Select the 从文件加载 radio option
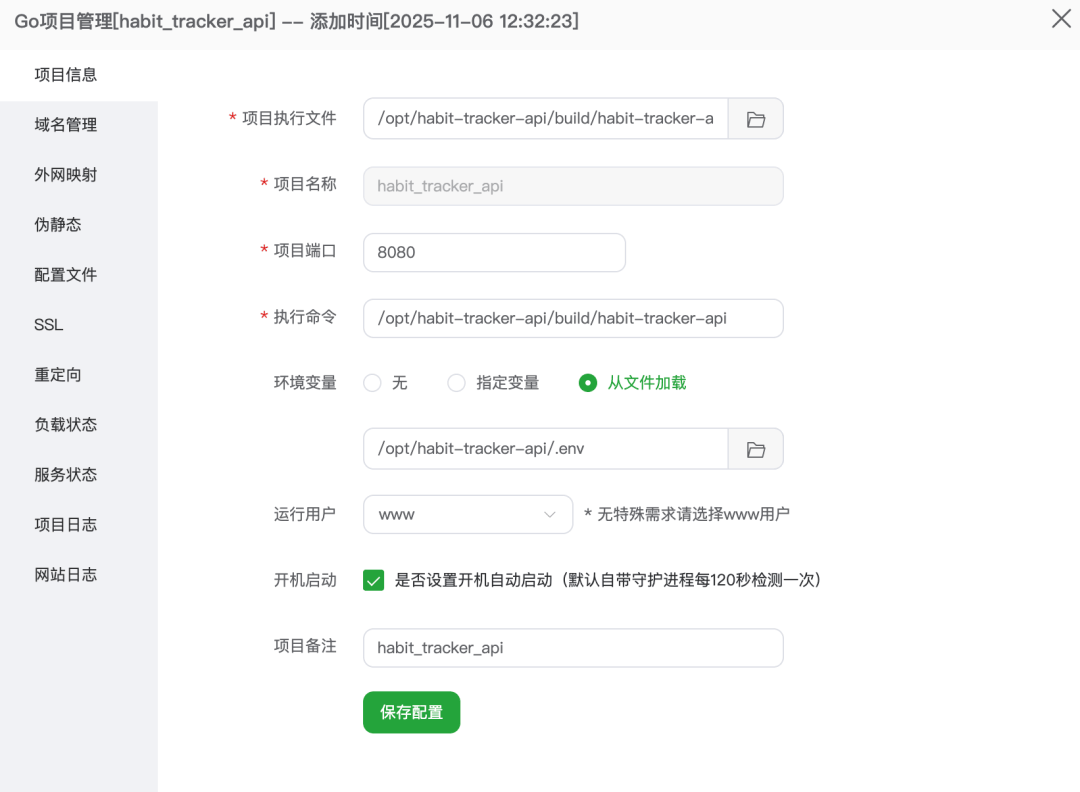Viewport: 1080px width, 792px height. 588,383
